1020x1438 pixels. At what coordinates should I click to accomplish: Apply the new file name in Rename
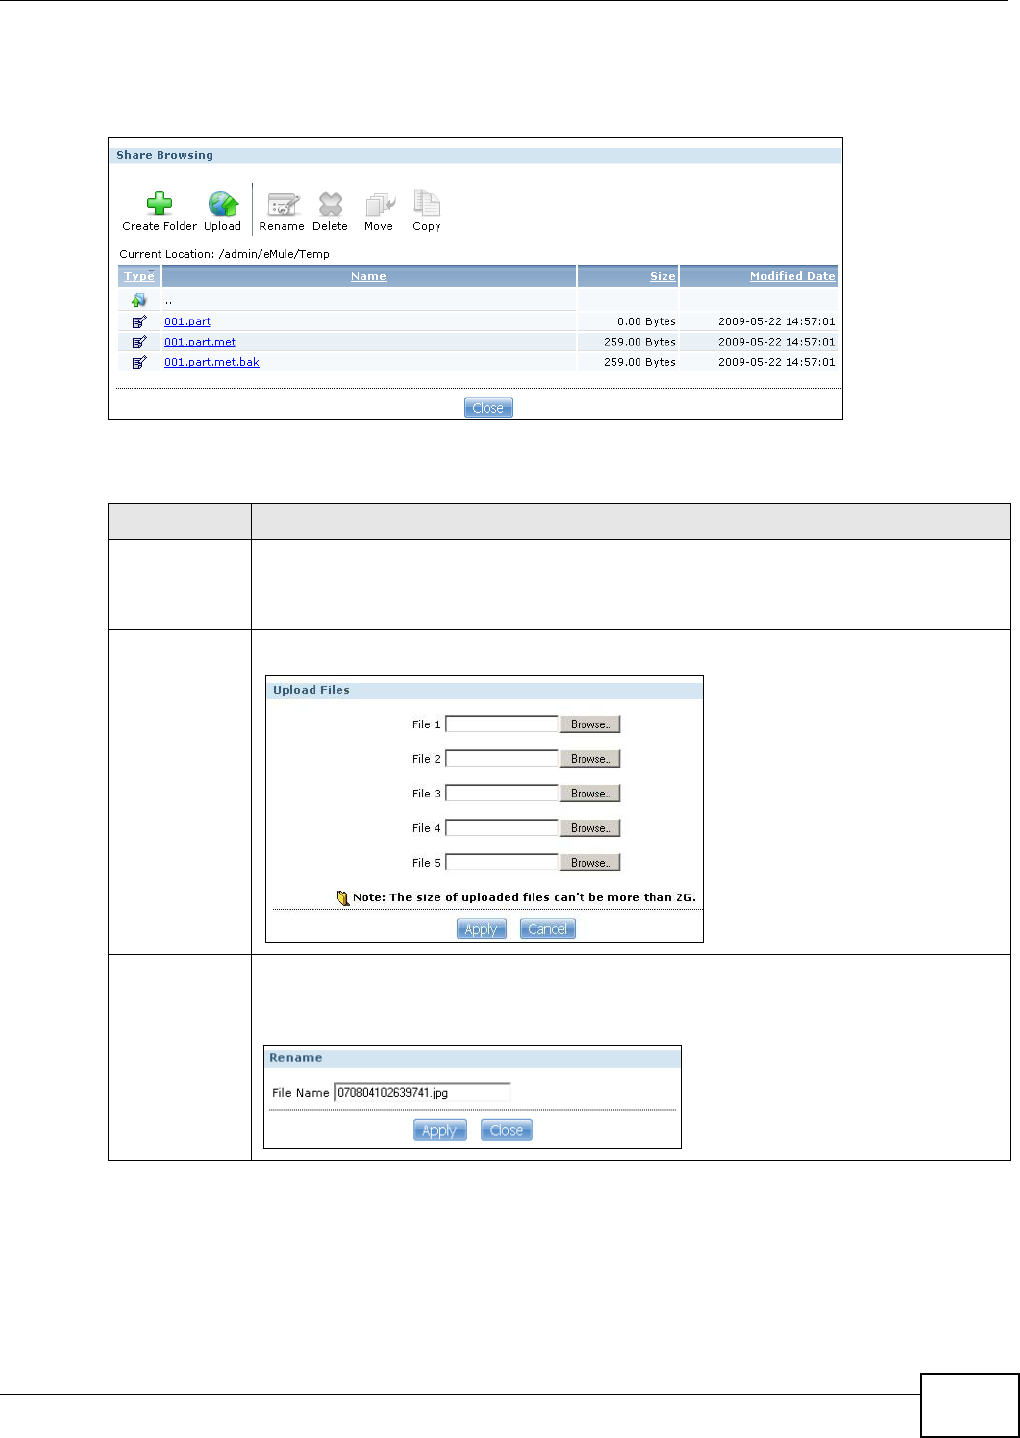point(440,1130)
